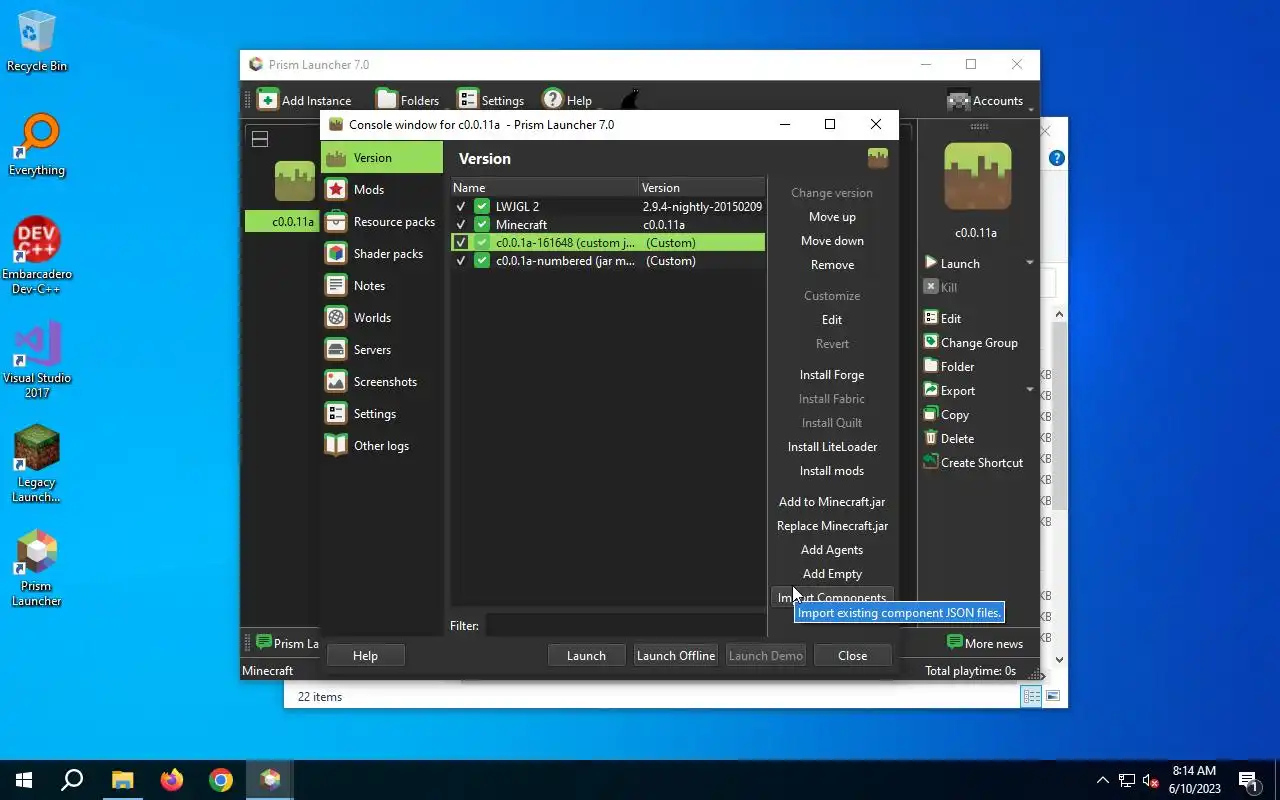The width and height of the screenshot is (1280, 800).
Task: Sort components by the Name column
Action: pyautogui.click(x=545, y=187)
